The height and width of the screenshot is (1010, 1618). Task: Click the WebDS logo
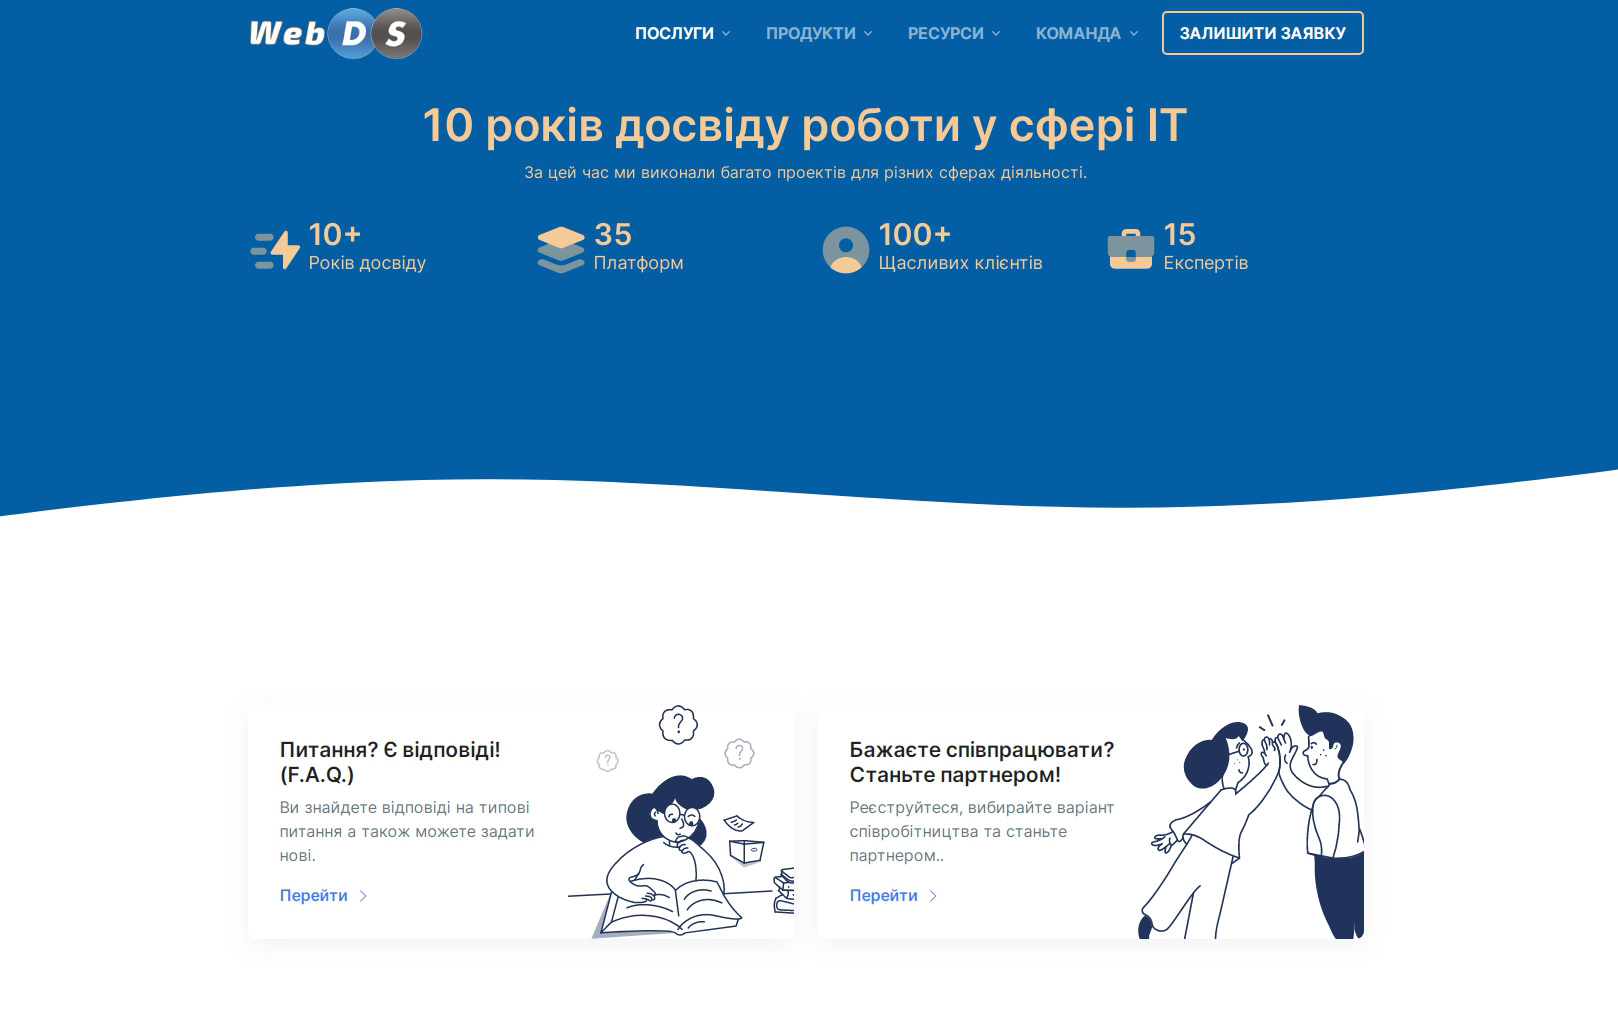[x=335, y=34]
